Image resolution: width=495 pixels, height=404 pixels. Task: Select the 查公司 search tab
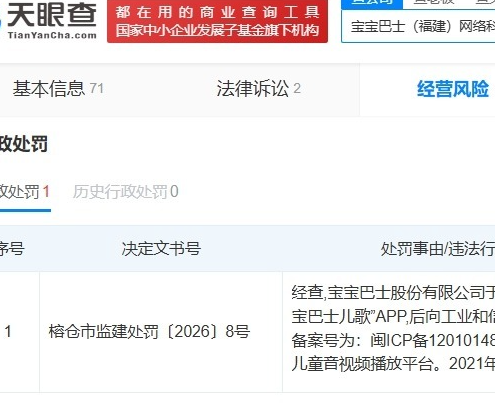(372, 3)
